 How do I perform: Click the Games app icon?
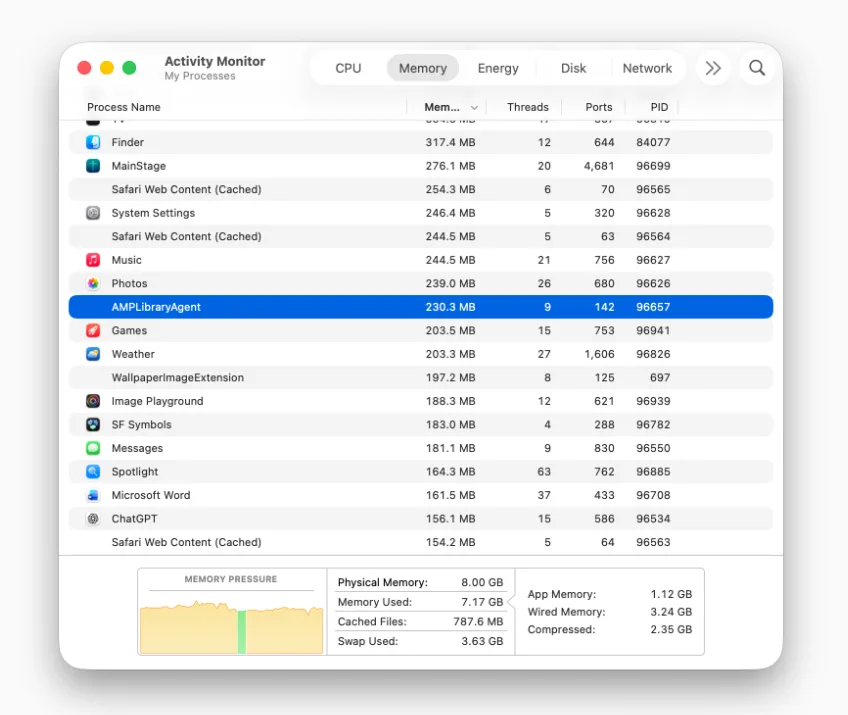[x=93, y=330]
